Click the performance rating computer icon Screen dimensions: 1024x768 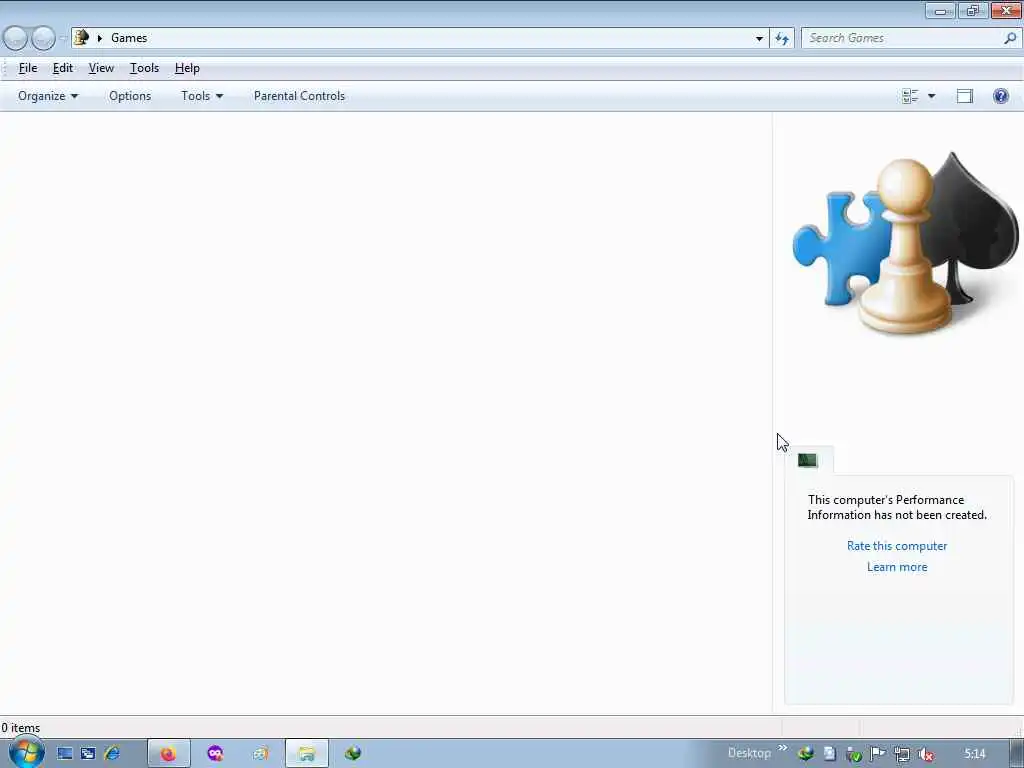[x=808, y=460]
